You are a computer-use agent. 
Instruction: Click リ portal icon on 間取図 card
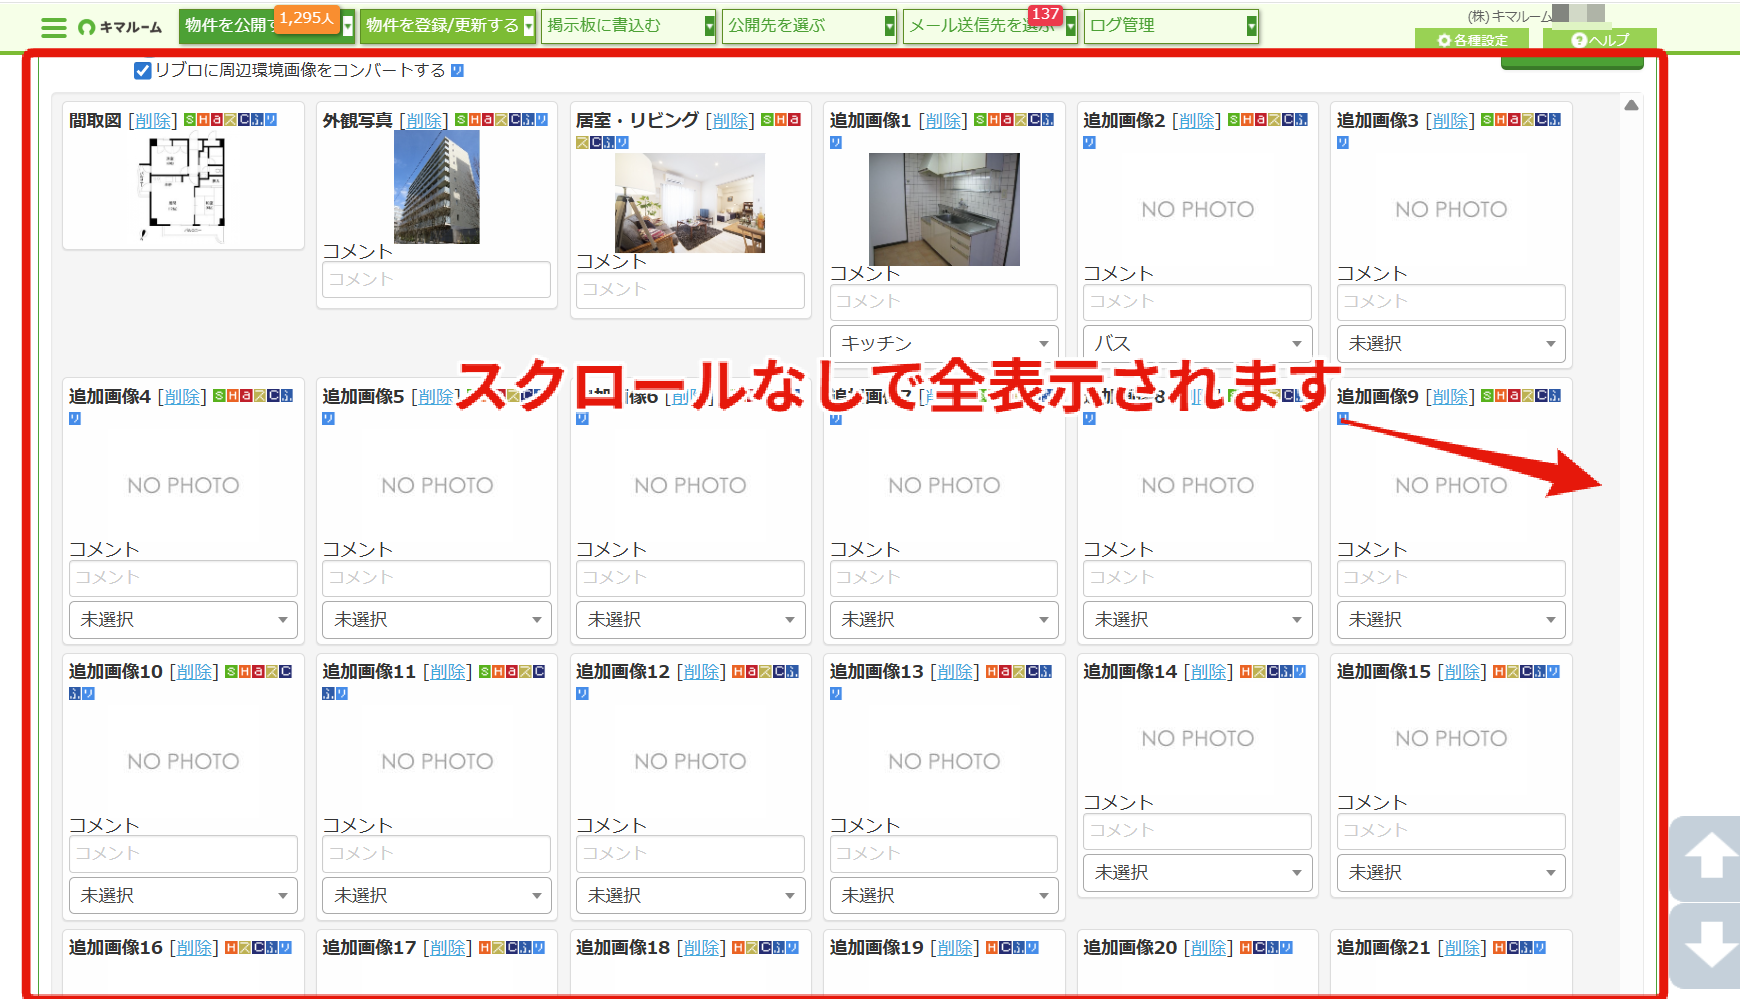[270, 119]
